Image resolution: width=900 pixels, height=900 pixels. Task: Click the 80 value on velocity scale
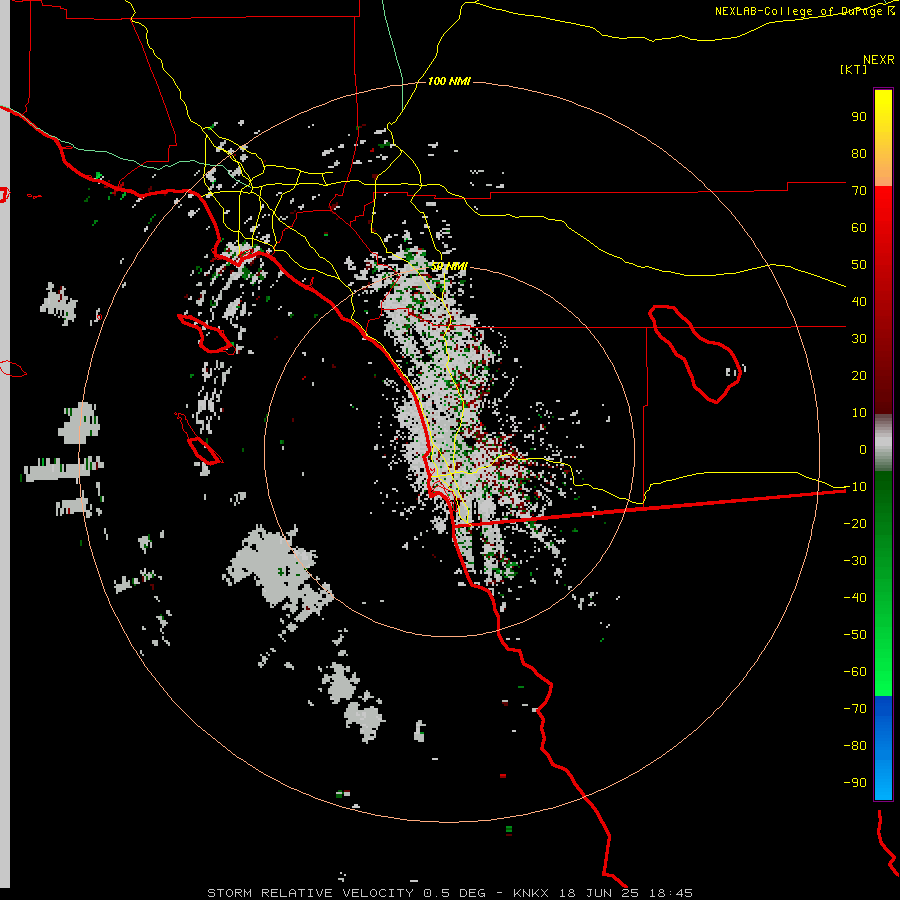tap(859, 153)
